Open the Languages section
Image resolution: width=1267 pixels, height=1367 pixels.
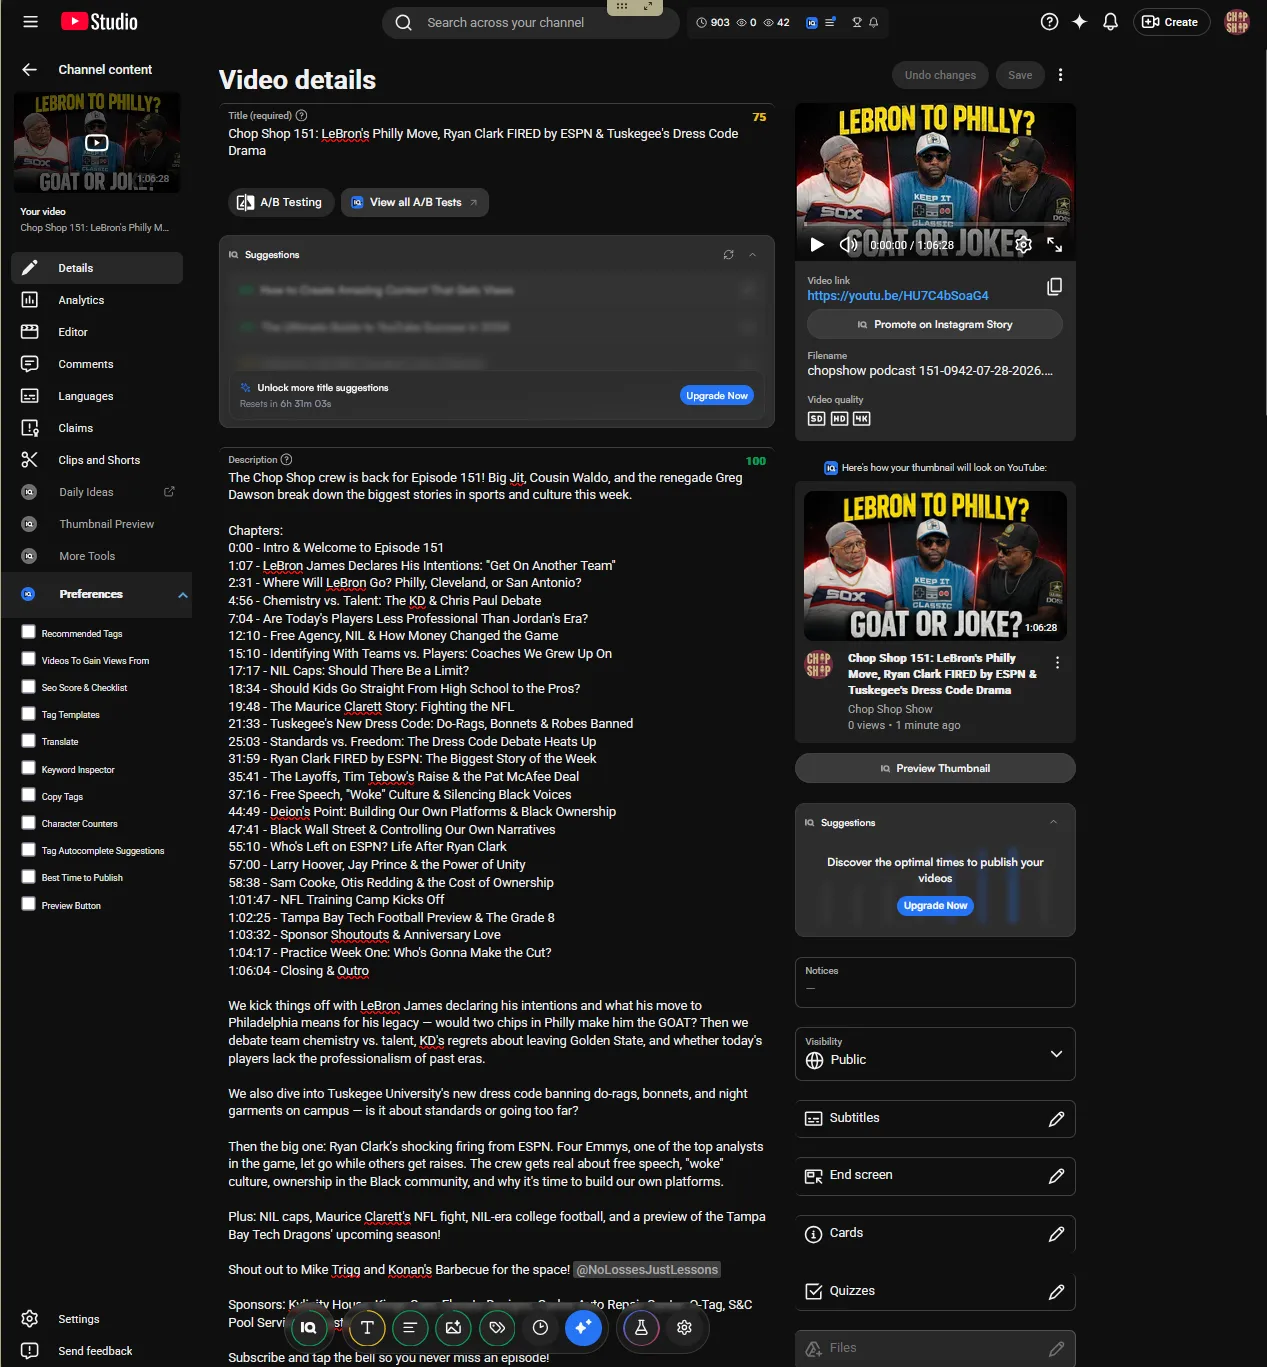(97, 396)
